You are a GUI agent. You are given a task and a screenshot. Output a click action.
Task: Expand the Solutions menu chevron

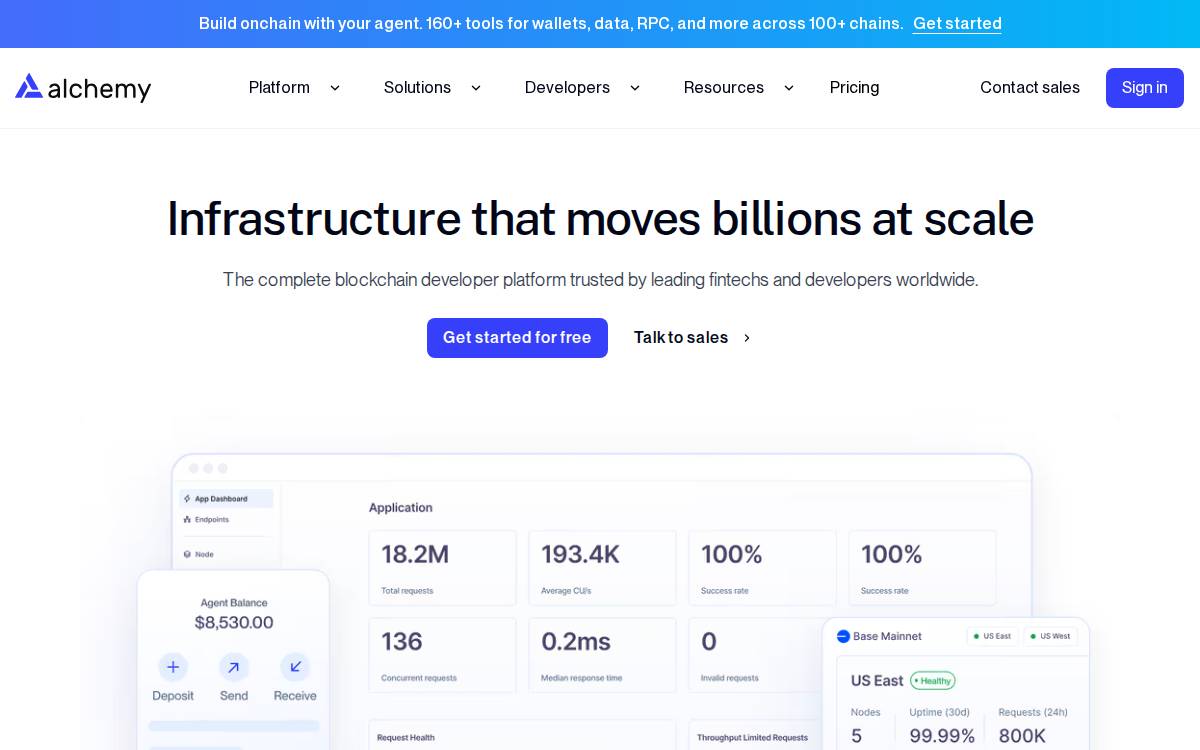(476, 88)
